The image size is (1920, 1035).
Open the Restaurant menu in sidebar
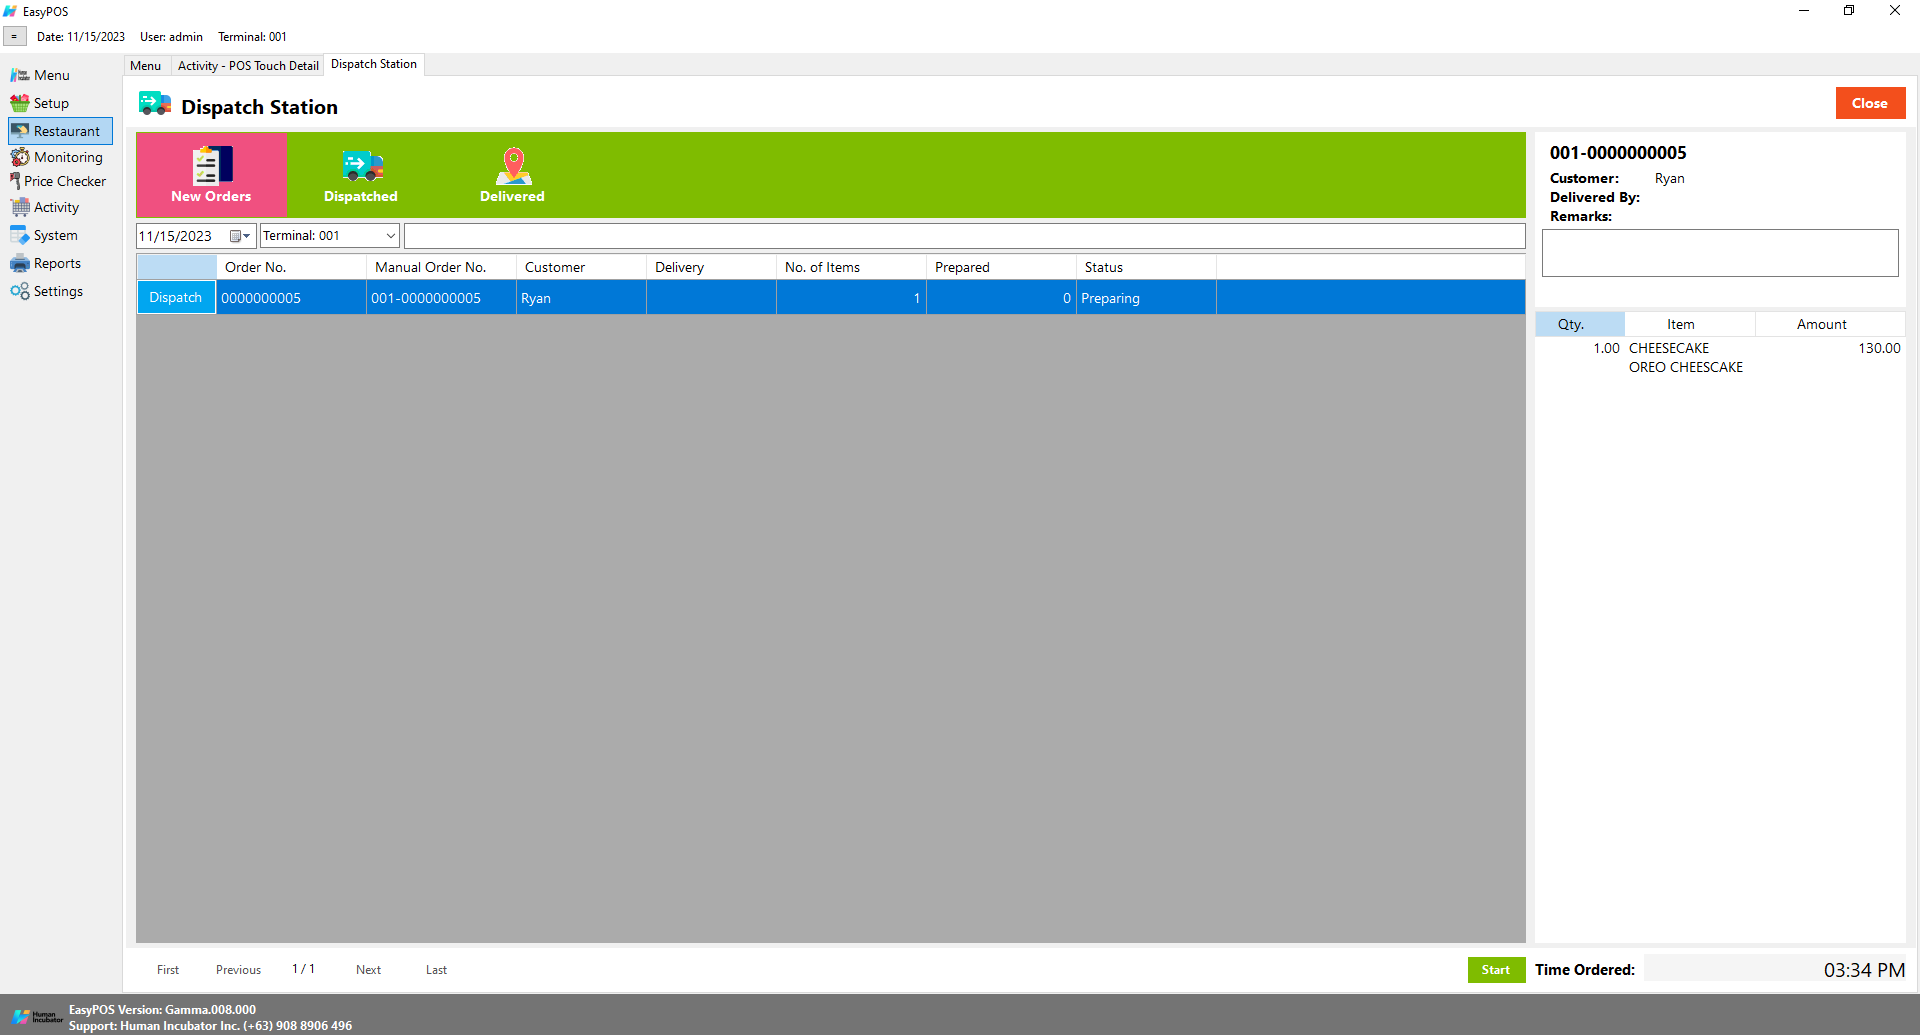(x=60, y=131)
